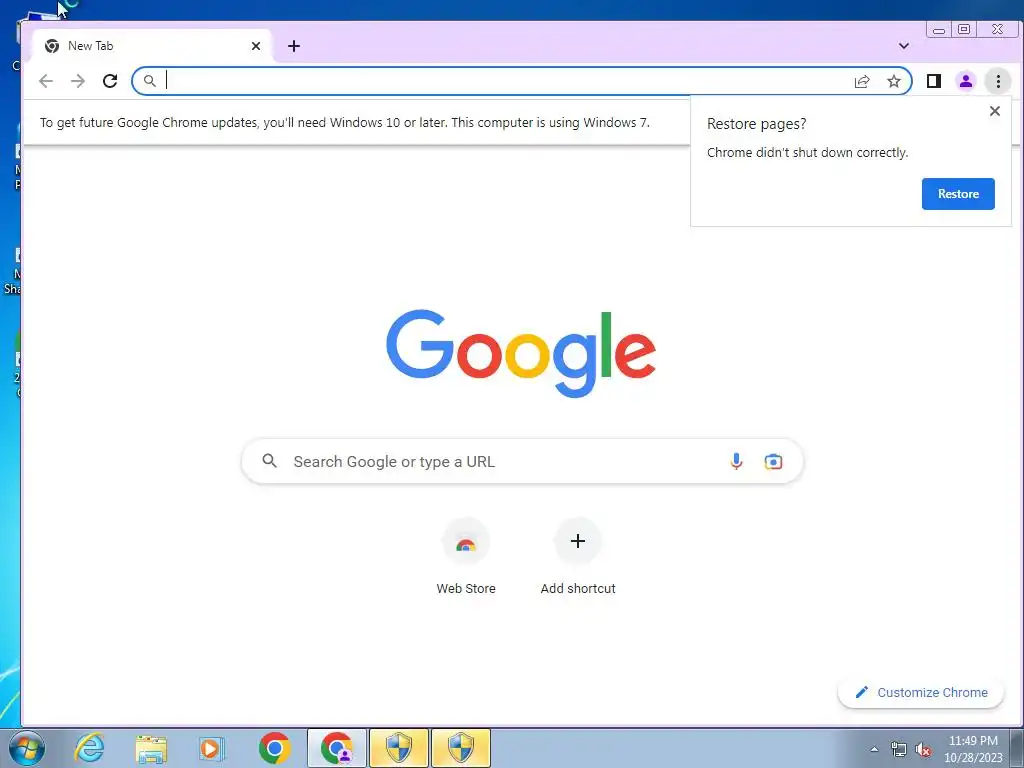Click the magnifier icon in Google search box
This screenshot has height=768, width=1024.
[270, 461]
